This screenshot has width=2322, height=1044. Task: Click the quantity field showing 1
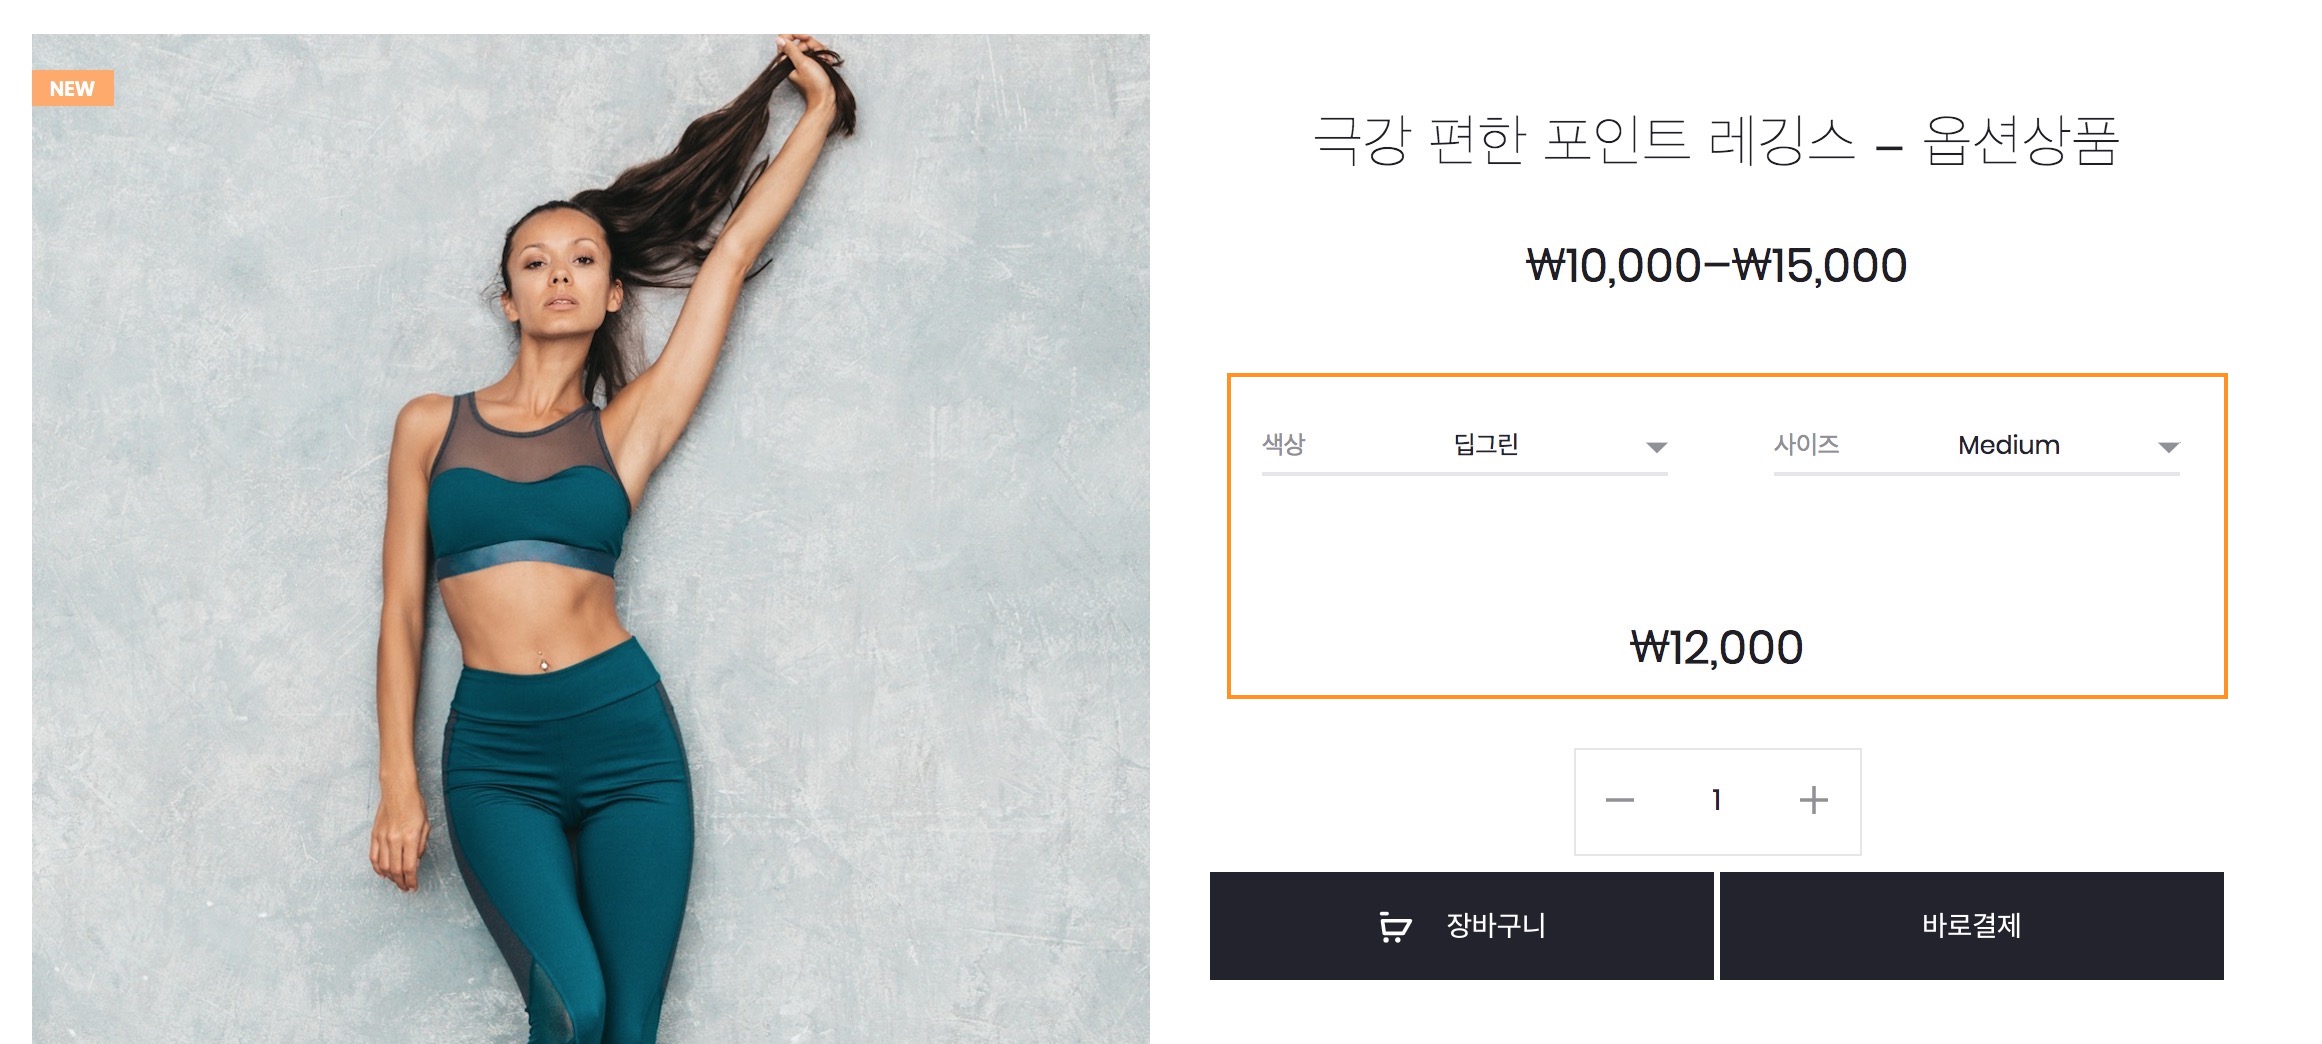[1716, 800]
